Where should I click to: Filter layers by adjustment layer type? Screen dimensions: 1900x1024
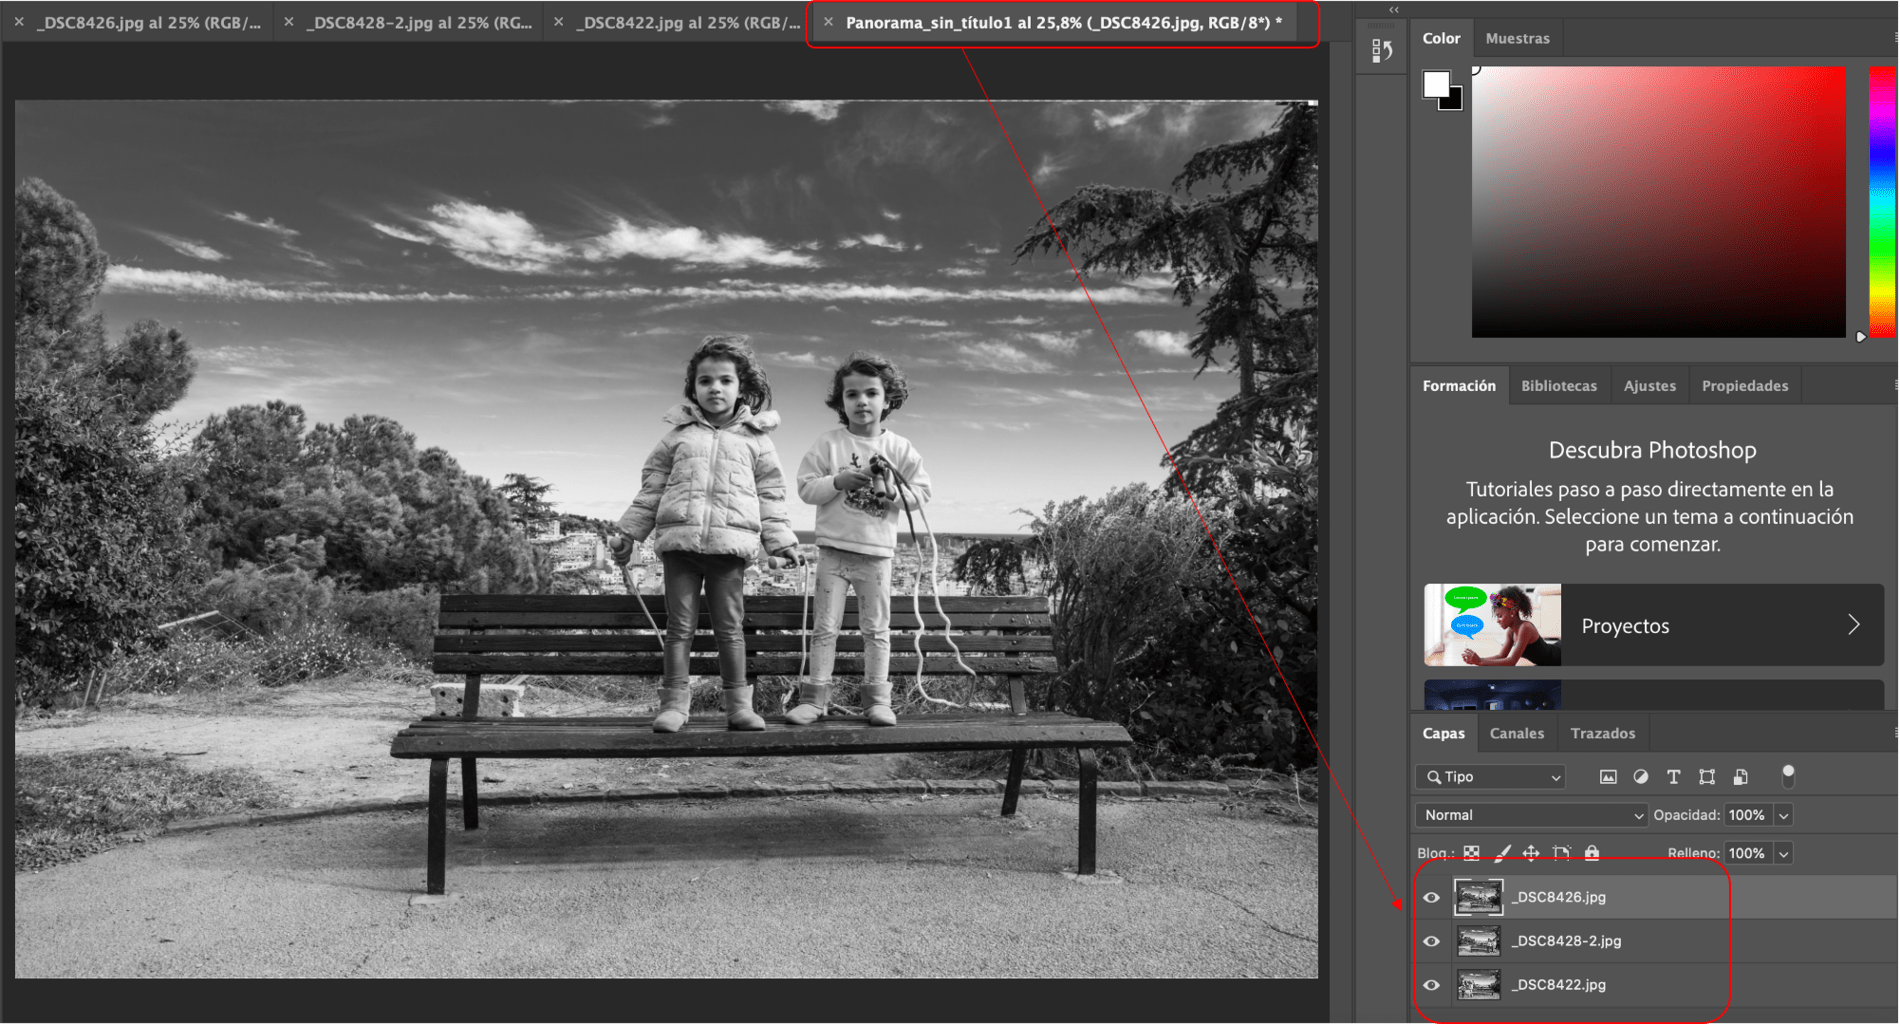pyautogui.click(x=1641, y=777)
